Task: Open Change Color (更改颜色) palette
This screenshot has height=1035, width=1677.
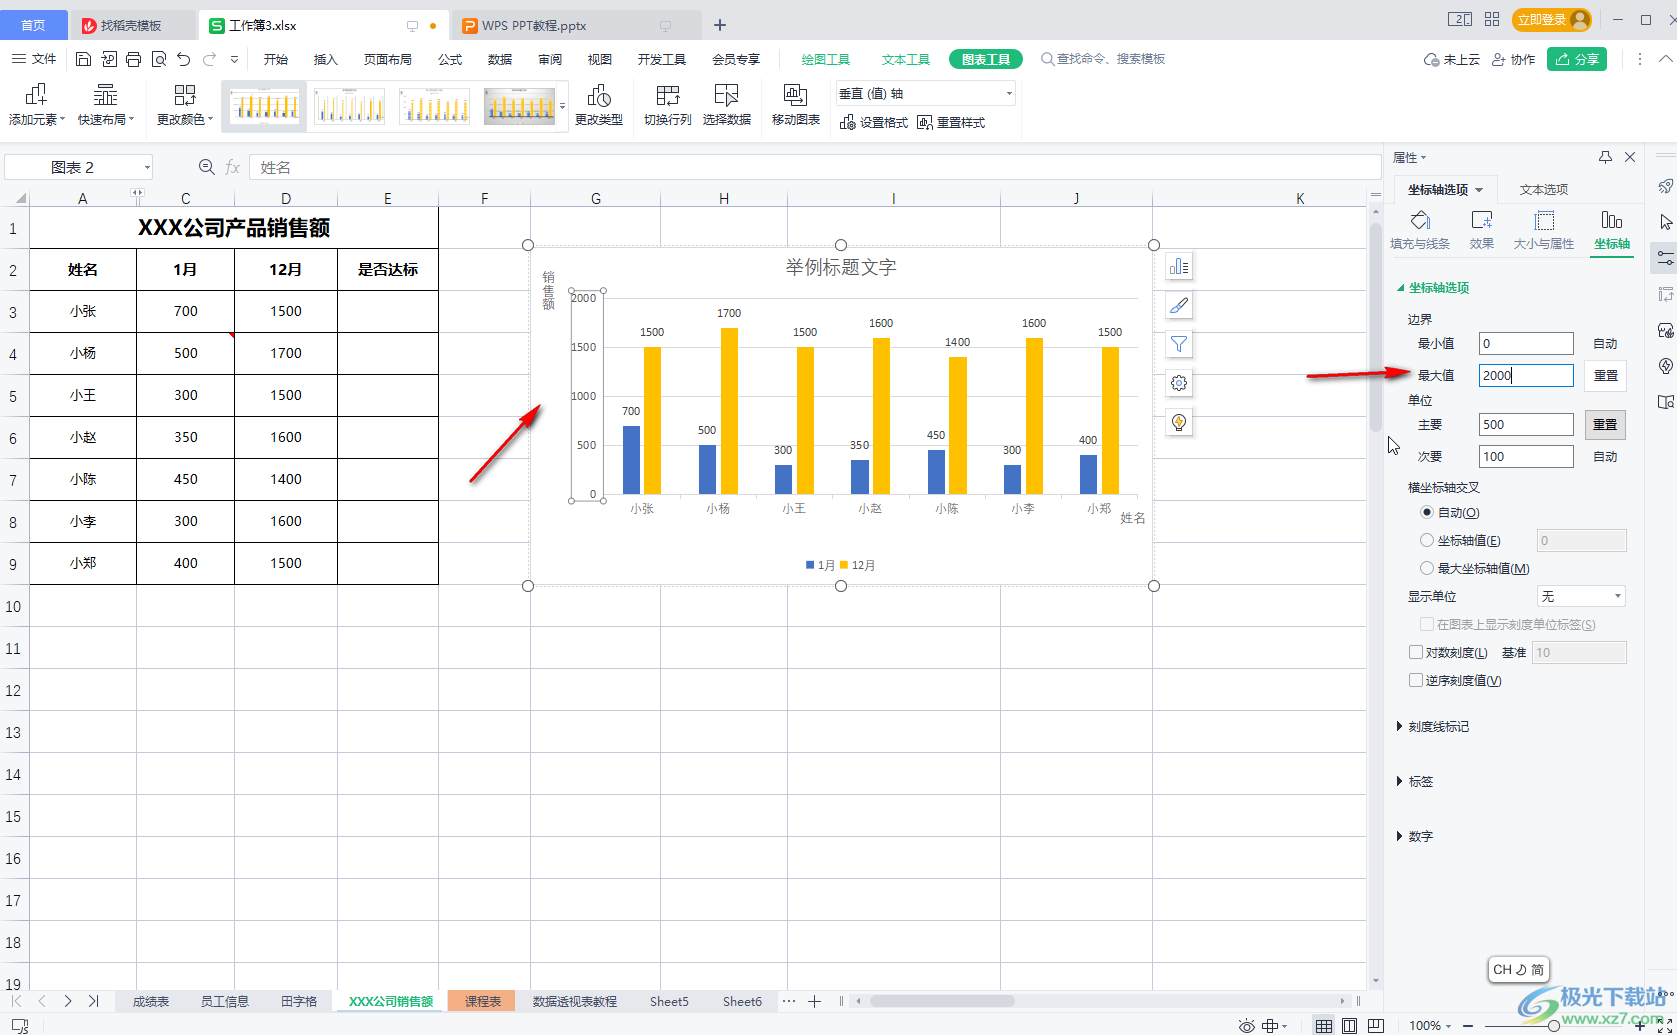Action: 185,104
